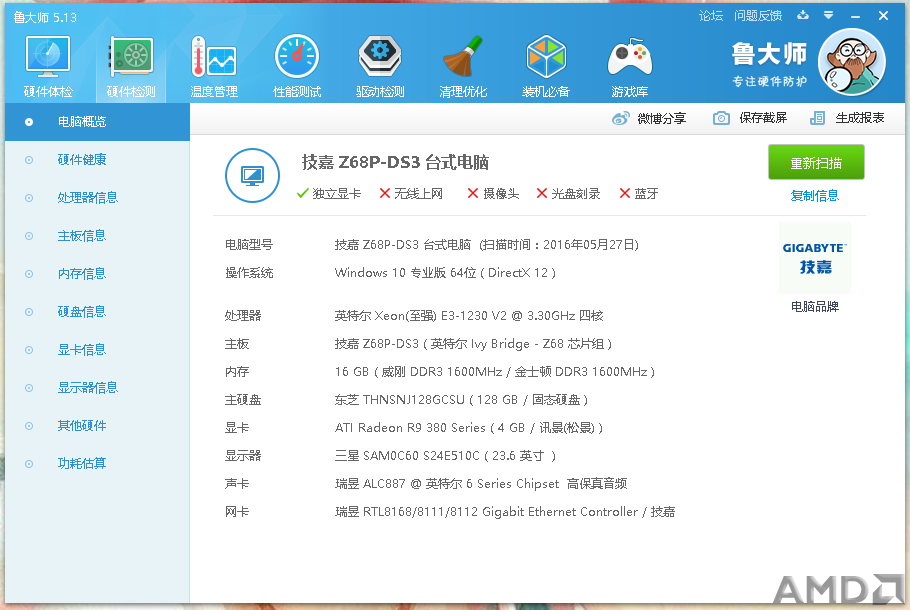The width and height of the screenshot is (910, 610).
Task: Click the 复制信息 copy info link
Action: (815, 196)
